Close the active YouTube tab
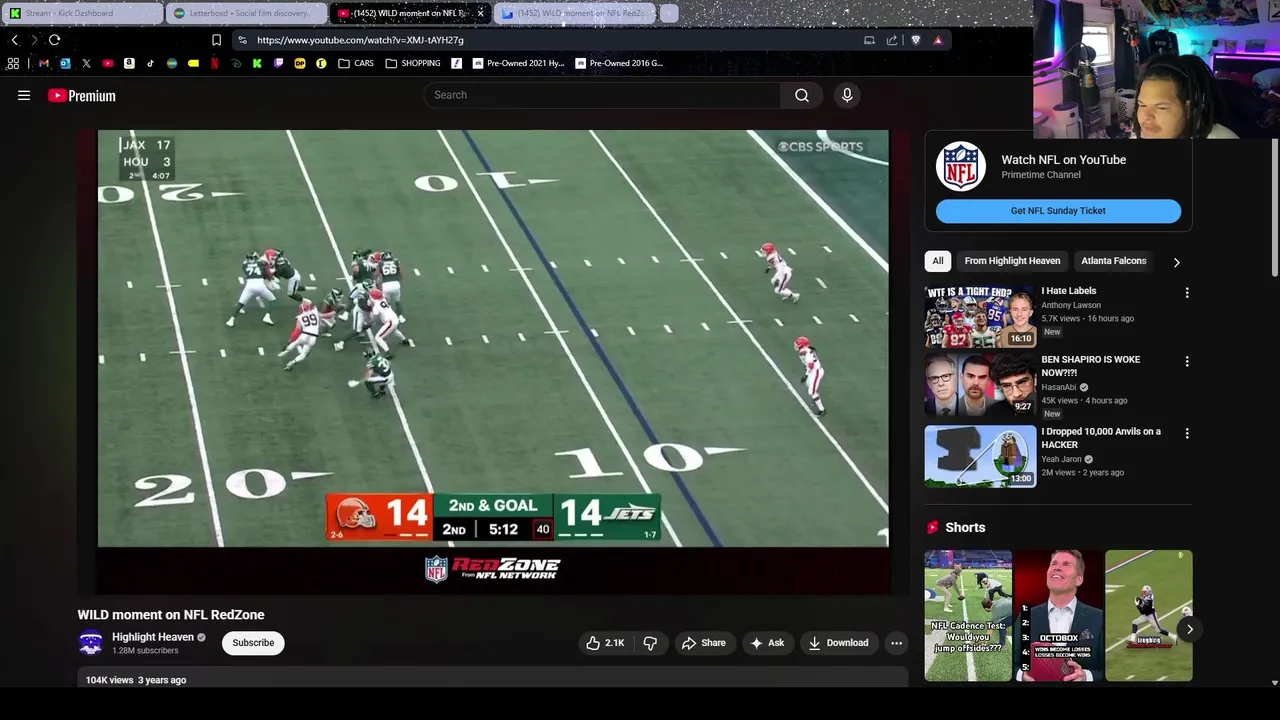 480,13
